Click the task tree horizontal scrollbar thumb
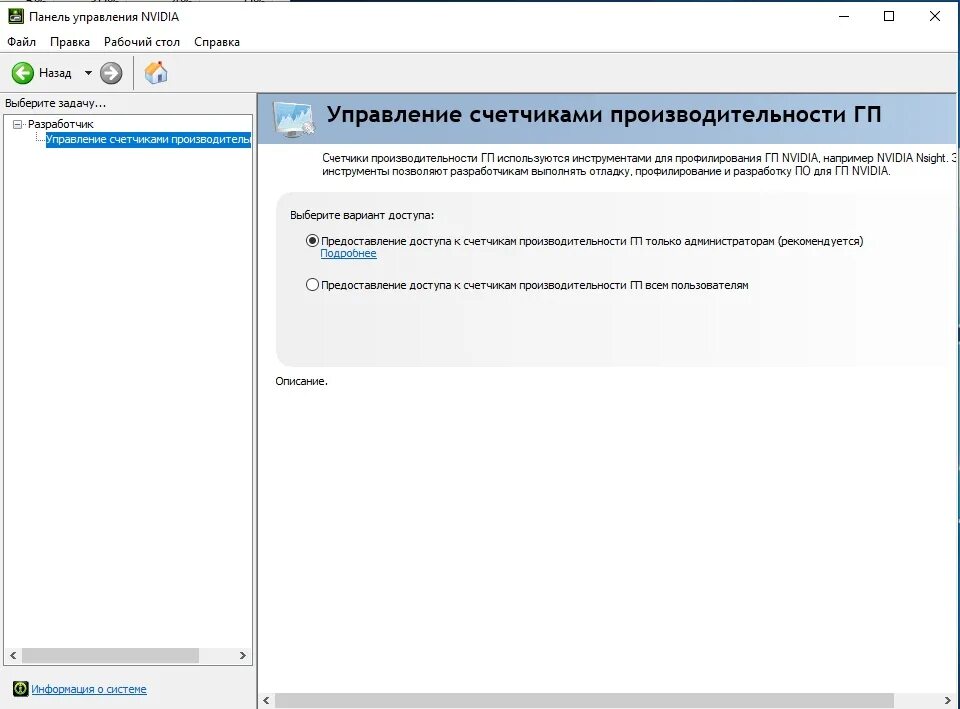960x709 pixels. coord(110,655)
